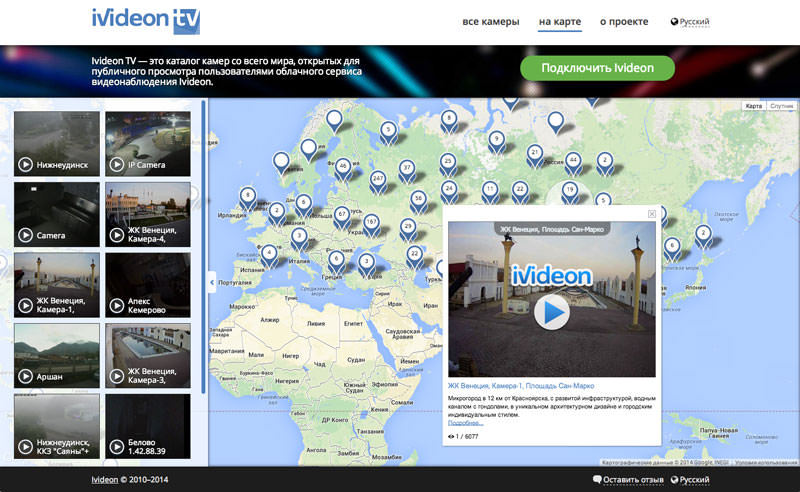
Task: Open the map cluster marker labeled 9
Action: tap(496, 141)
